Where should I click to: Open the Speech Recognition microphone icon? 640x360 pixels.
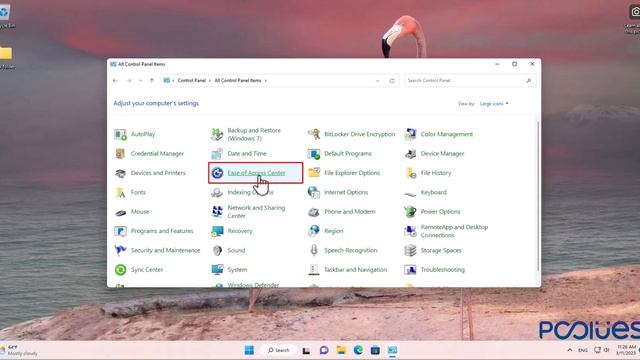[314, 250]
